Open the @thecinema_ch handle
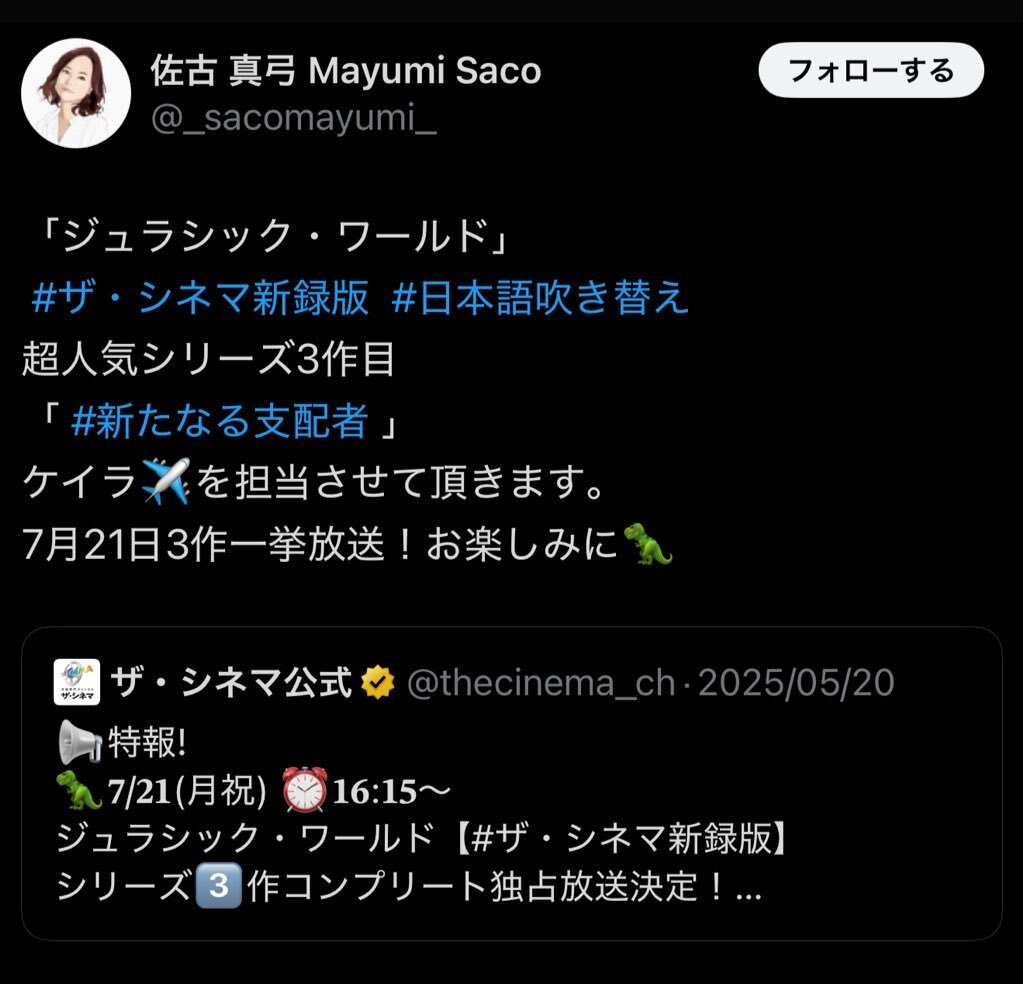 (x=541, y=683)
